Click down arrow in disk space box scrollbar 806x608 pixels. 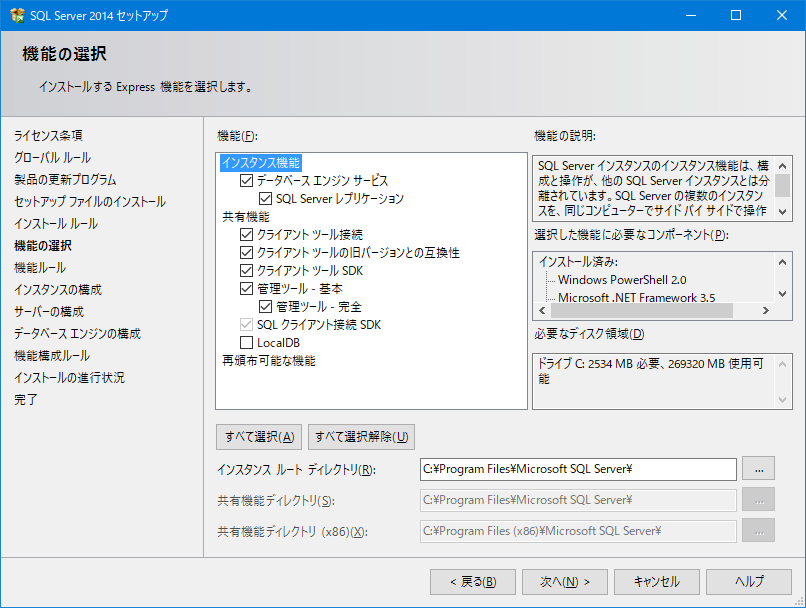(x=782, y=399)
